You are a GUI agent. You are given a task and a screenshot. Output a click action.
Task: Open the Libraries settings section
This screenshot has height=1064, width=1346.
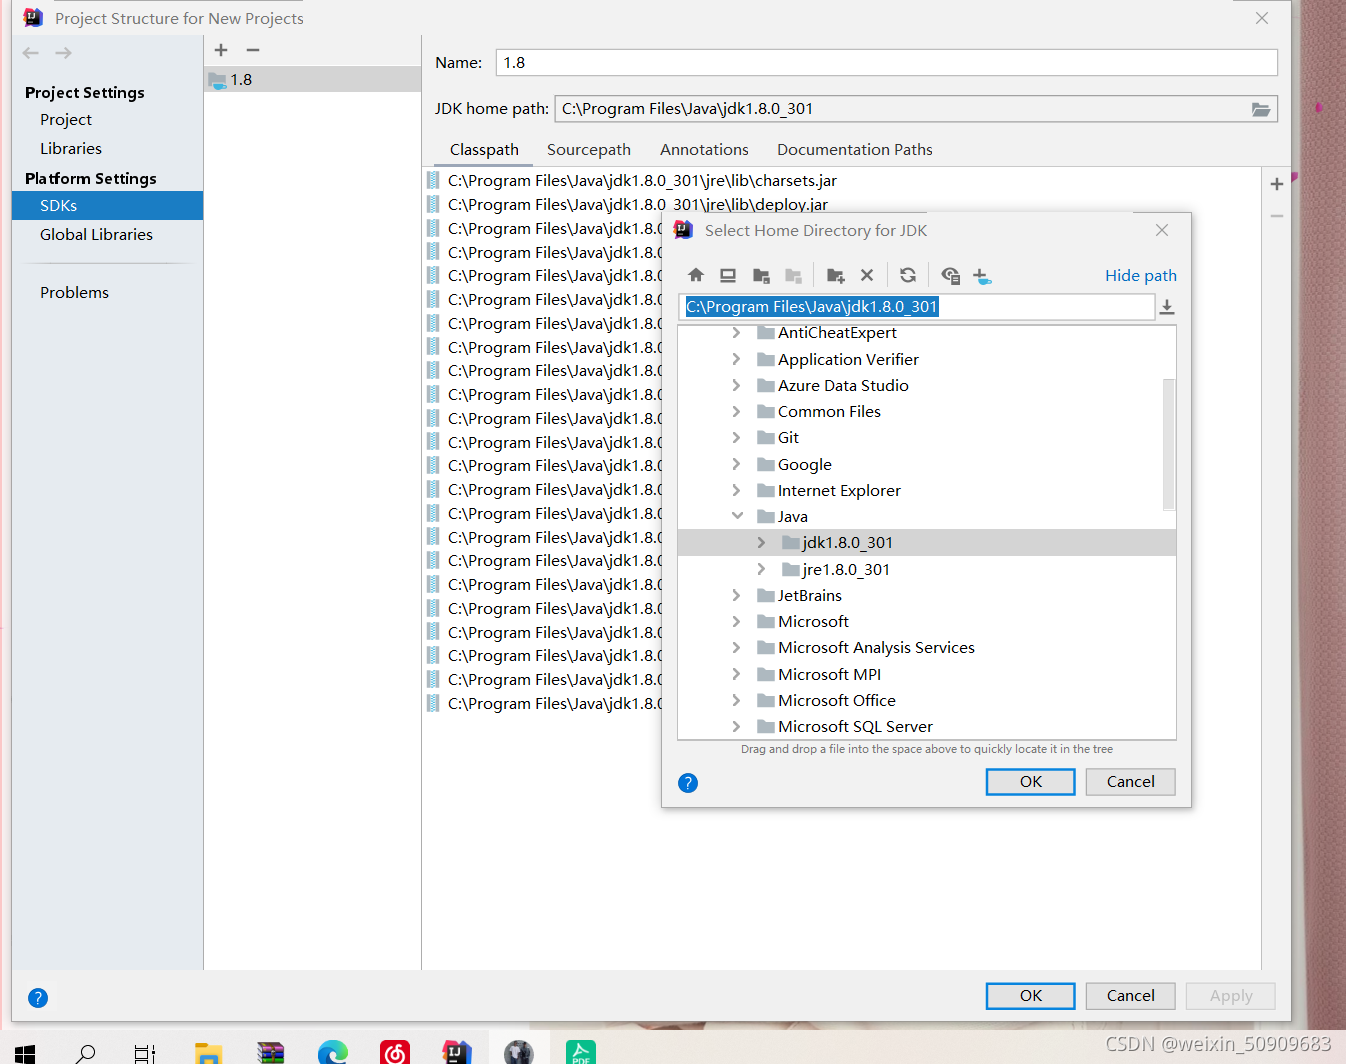(x=71, y=149)
